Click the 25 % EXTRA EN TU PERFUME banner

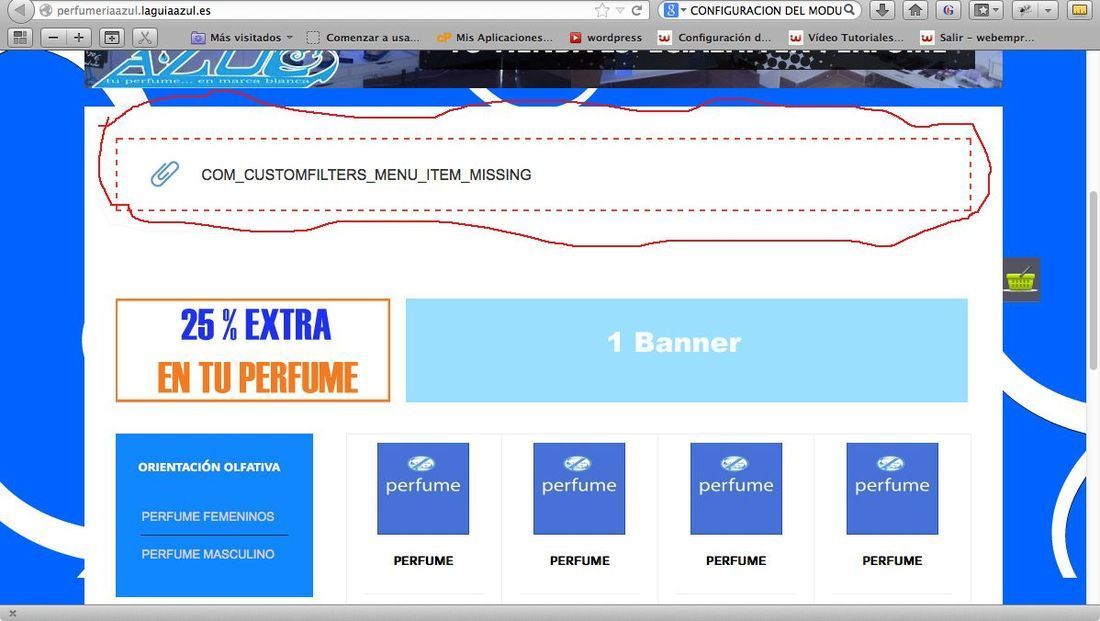(253, 350)
